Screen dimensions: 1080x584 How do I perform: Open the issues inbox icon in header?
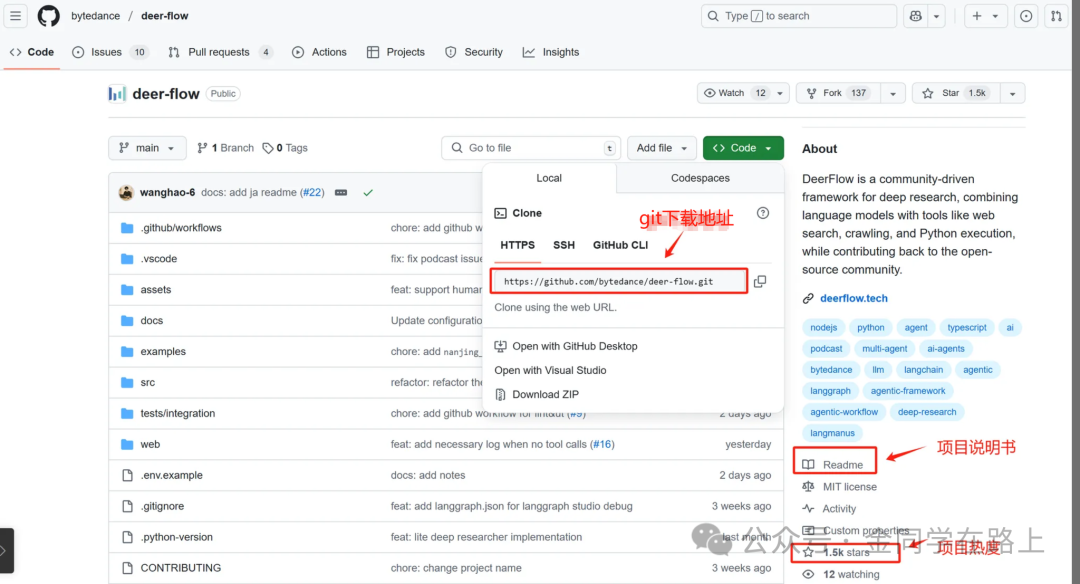(x=1026, y=16)
